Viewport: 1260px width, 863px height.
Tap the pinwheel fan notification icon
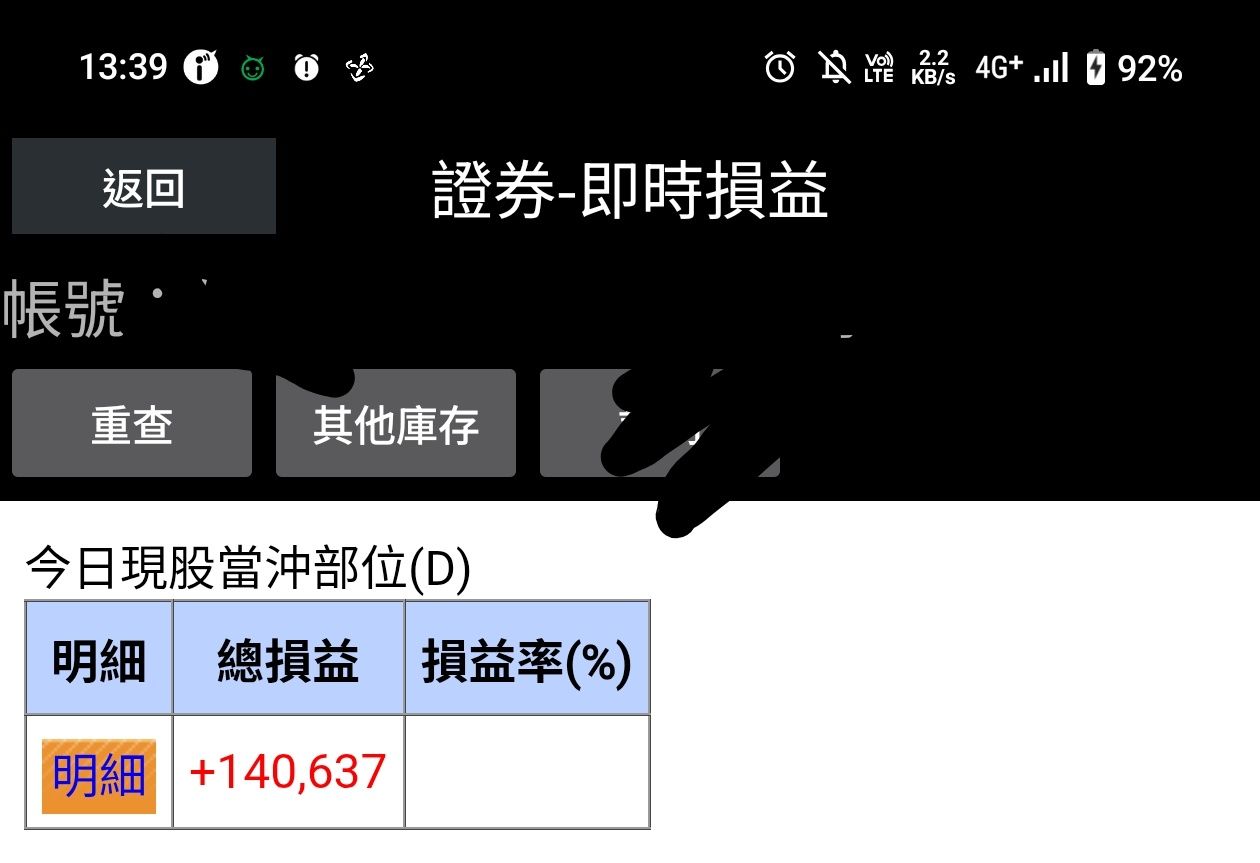(x=359, y=68)
